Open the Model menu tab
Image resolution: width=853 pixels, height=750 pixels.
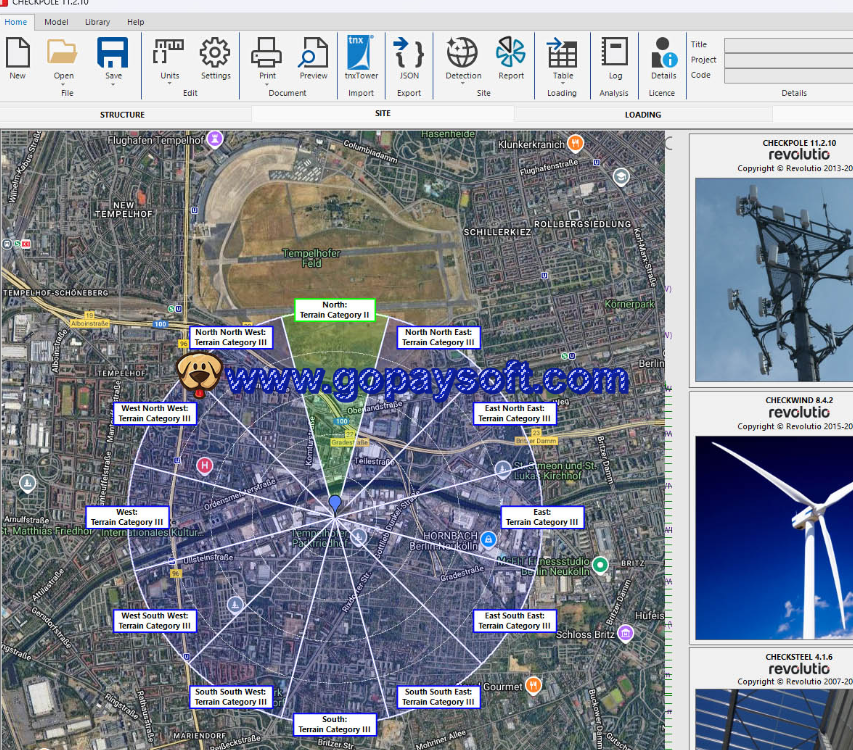pyautogui.click(x=57, y=21)
